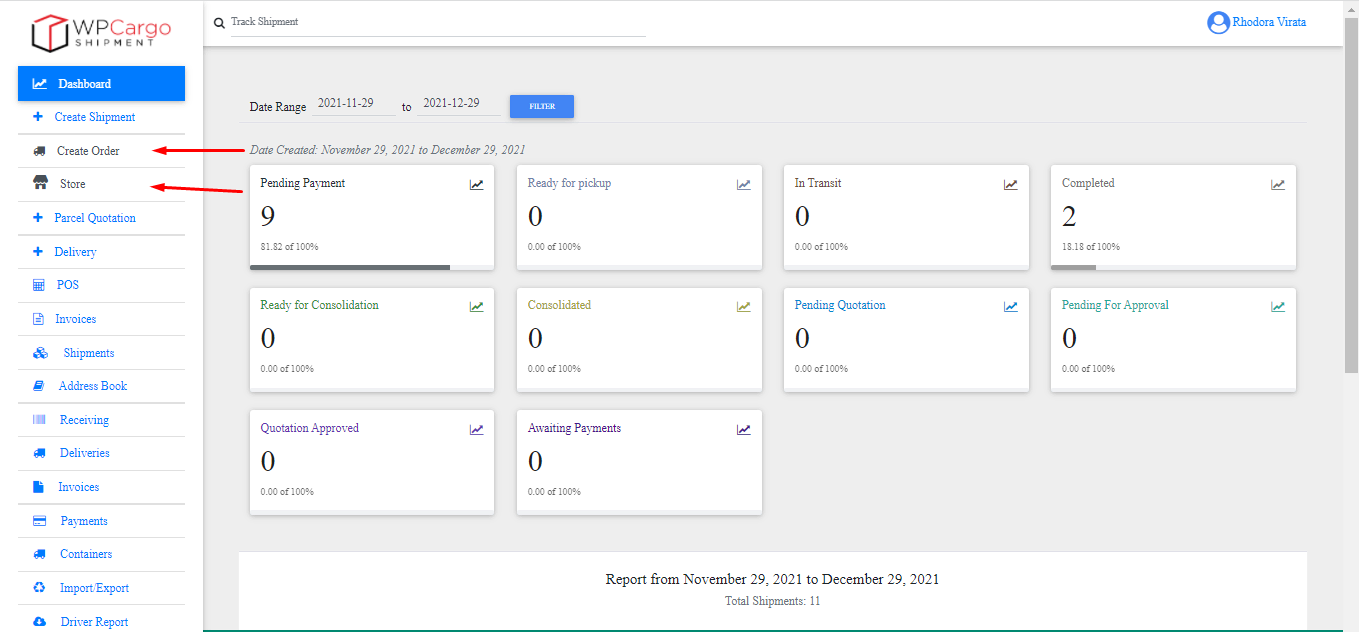Open Parcel Quotation page
Screen dimensions: 1359x632
coord(94,218)
